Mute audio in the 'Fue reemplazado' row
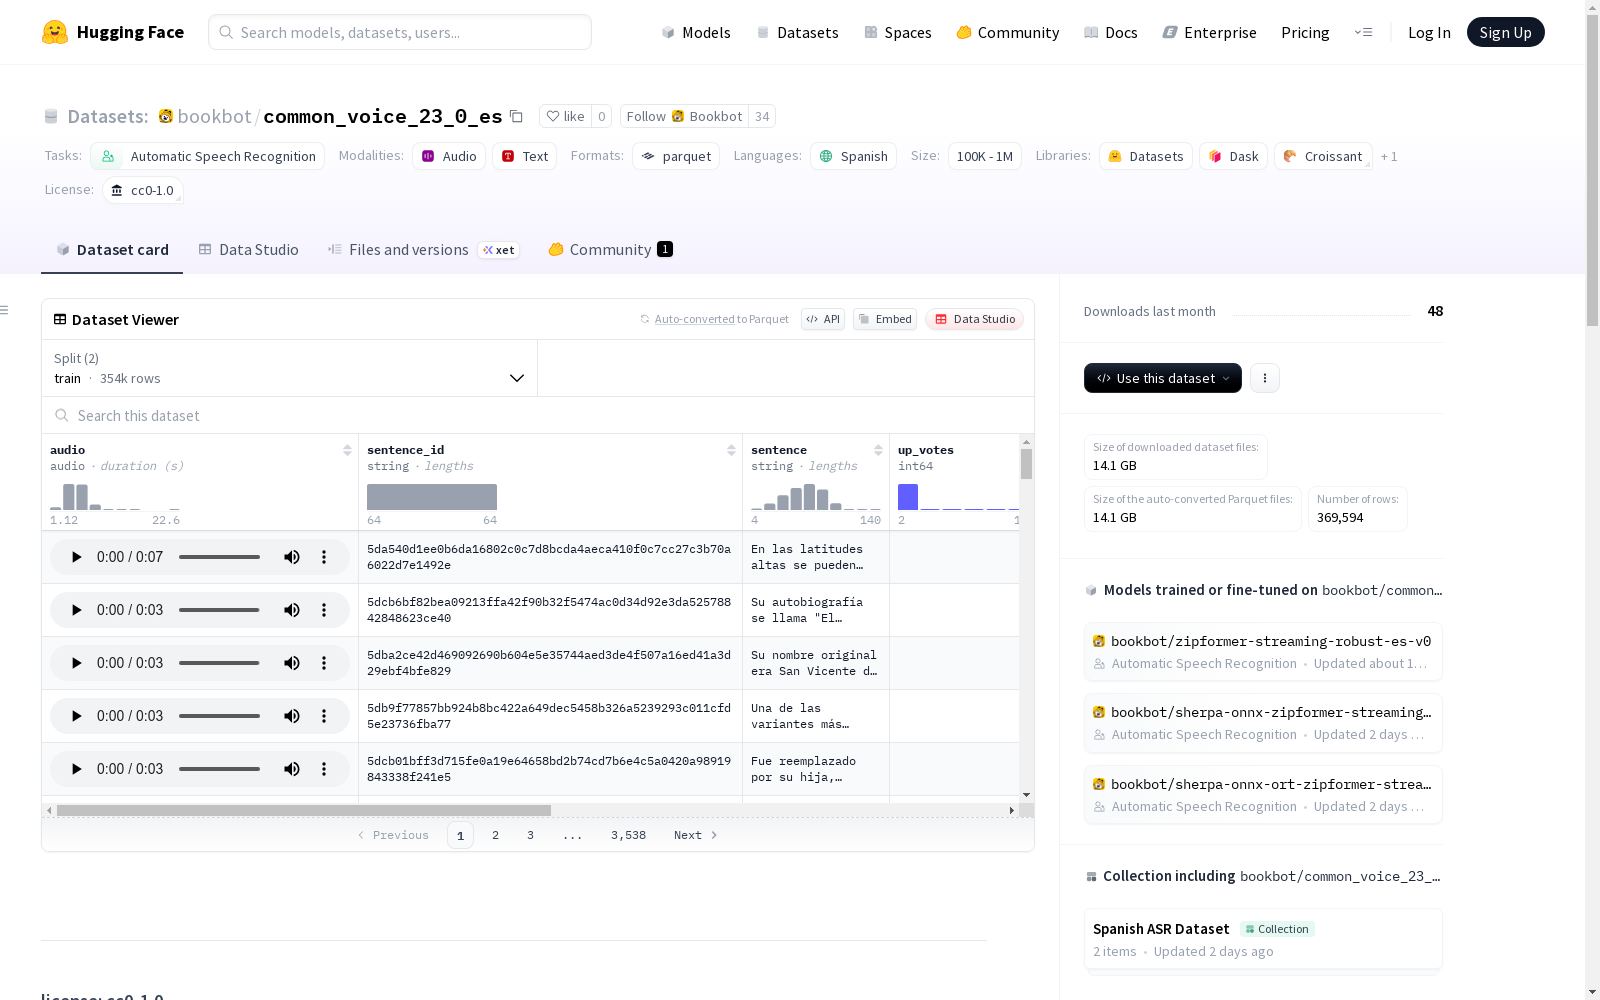Image resolution: width=1600 pixels, height=1000 pixels. click(292, 769)
